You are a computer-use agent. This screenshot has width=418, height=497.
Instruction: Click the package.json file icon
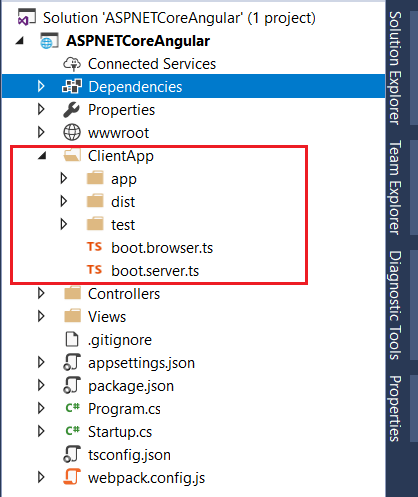tap(72, 385)
